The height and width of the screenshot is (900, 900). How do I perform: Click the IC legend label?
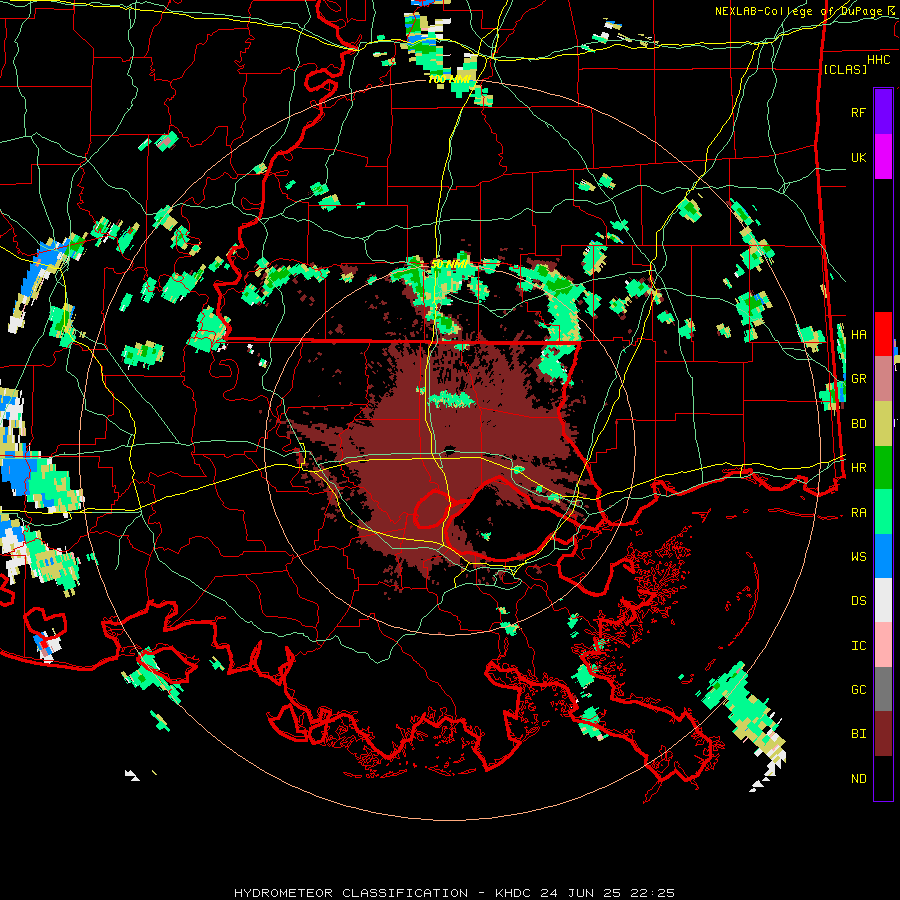pos(858,646)
